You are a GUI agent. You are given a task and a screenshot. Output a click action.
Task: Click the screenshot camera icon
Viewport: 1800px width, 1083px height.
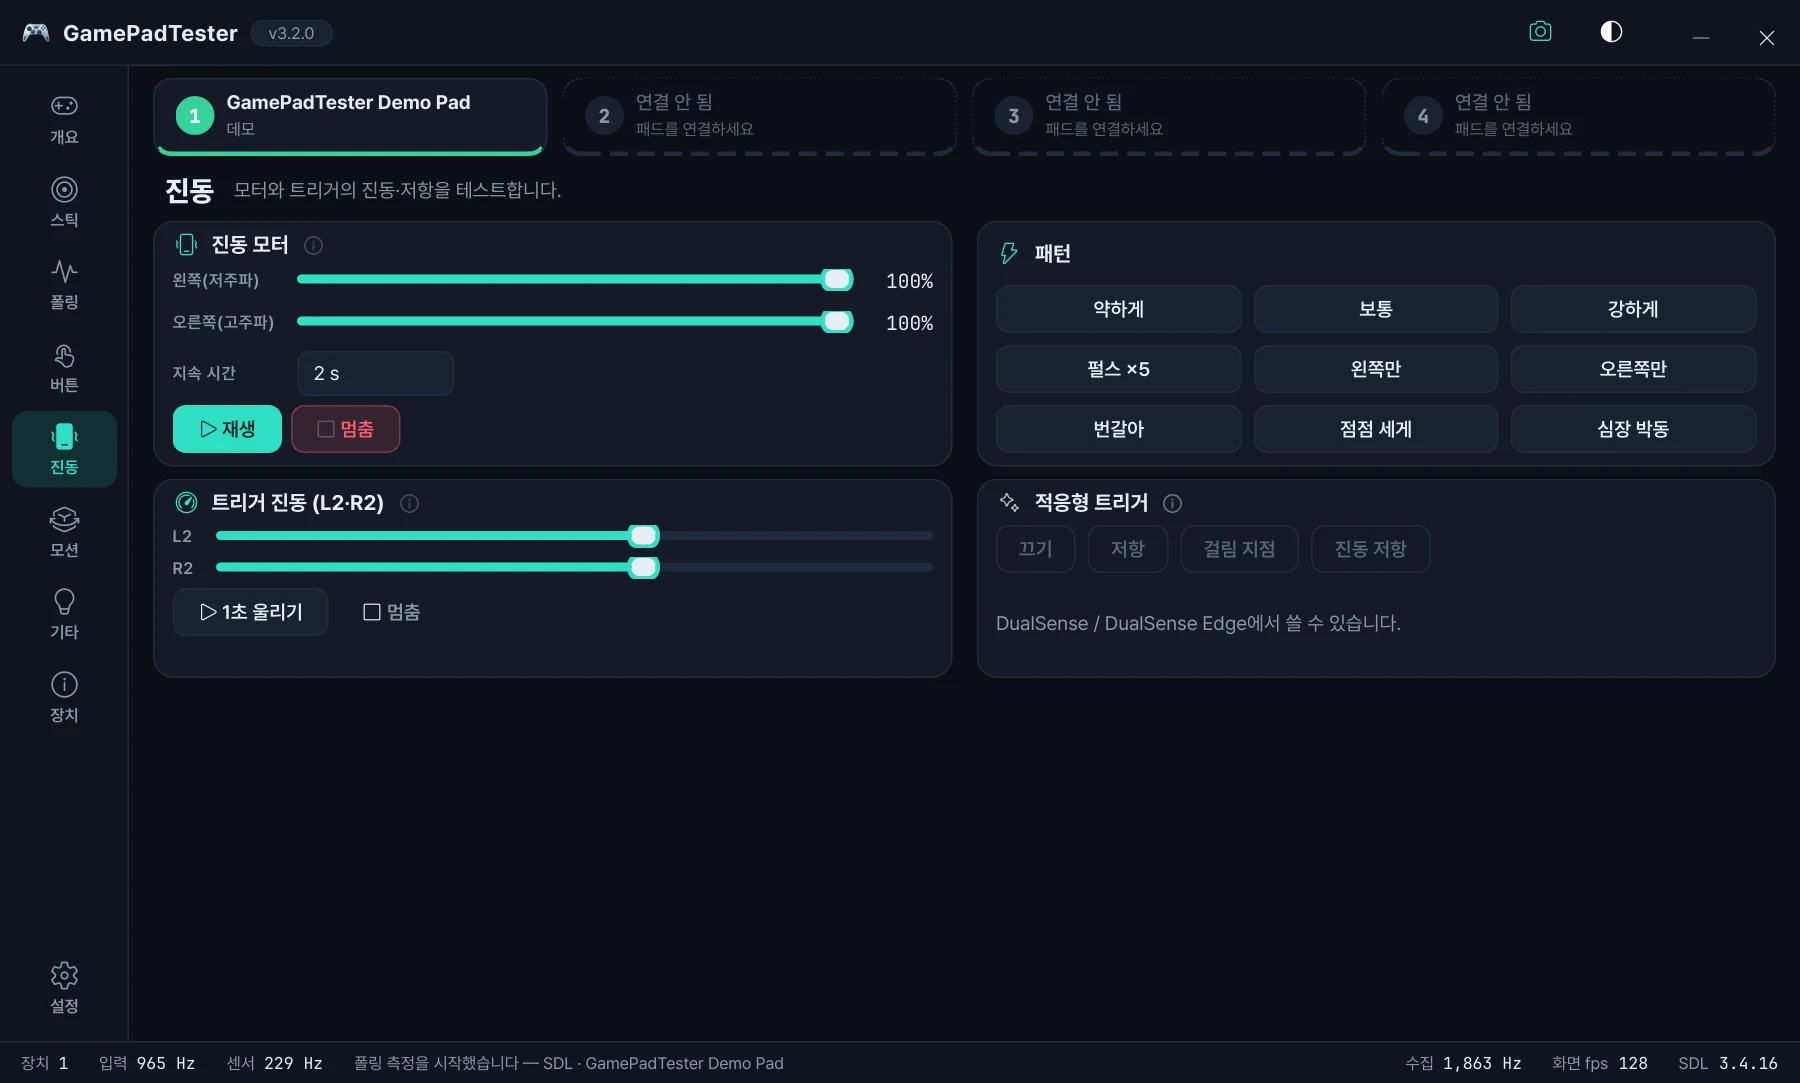tap(1540, 32)
